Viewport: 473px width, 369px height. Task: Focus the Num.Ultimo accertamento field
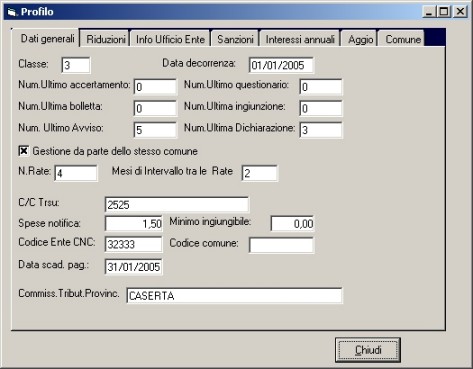point(155,87)
